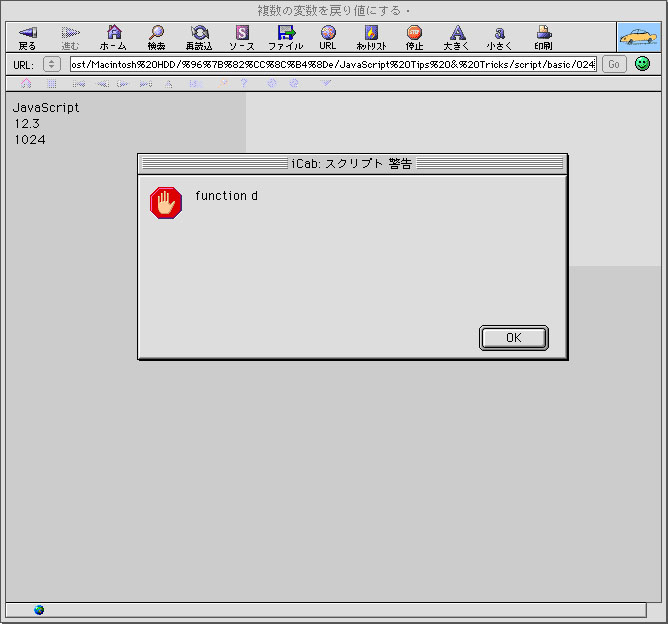Click the red stop hand icon in alert
The width and height of the screenshot is (668, 624).
[x=166, y=203]
